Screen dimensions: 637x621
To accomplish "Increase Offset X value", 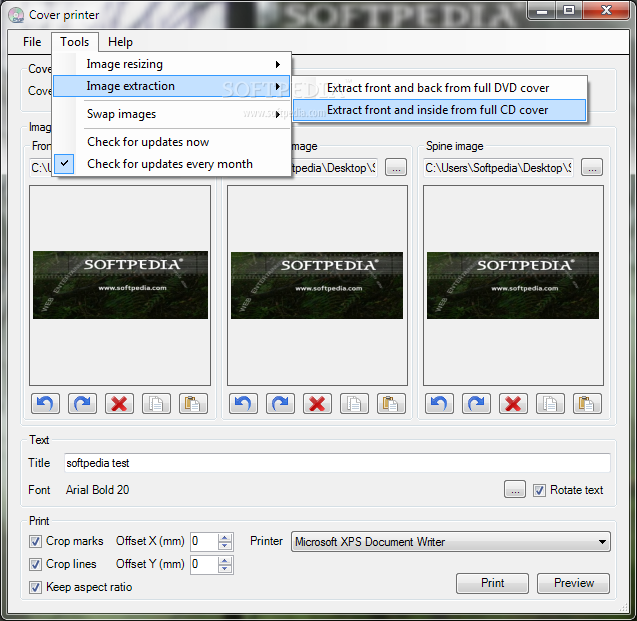I will pyautogui.click(x=224, y=538).
